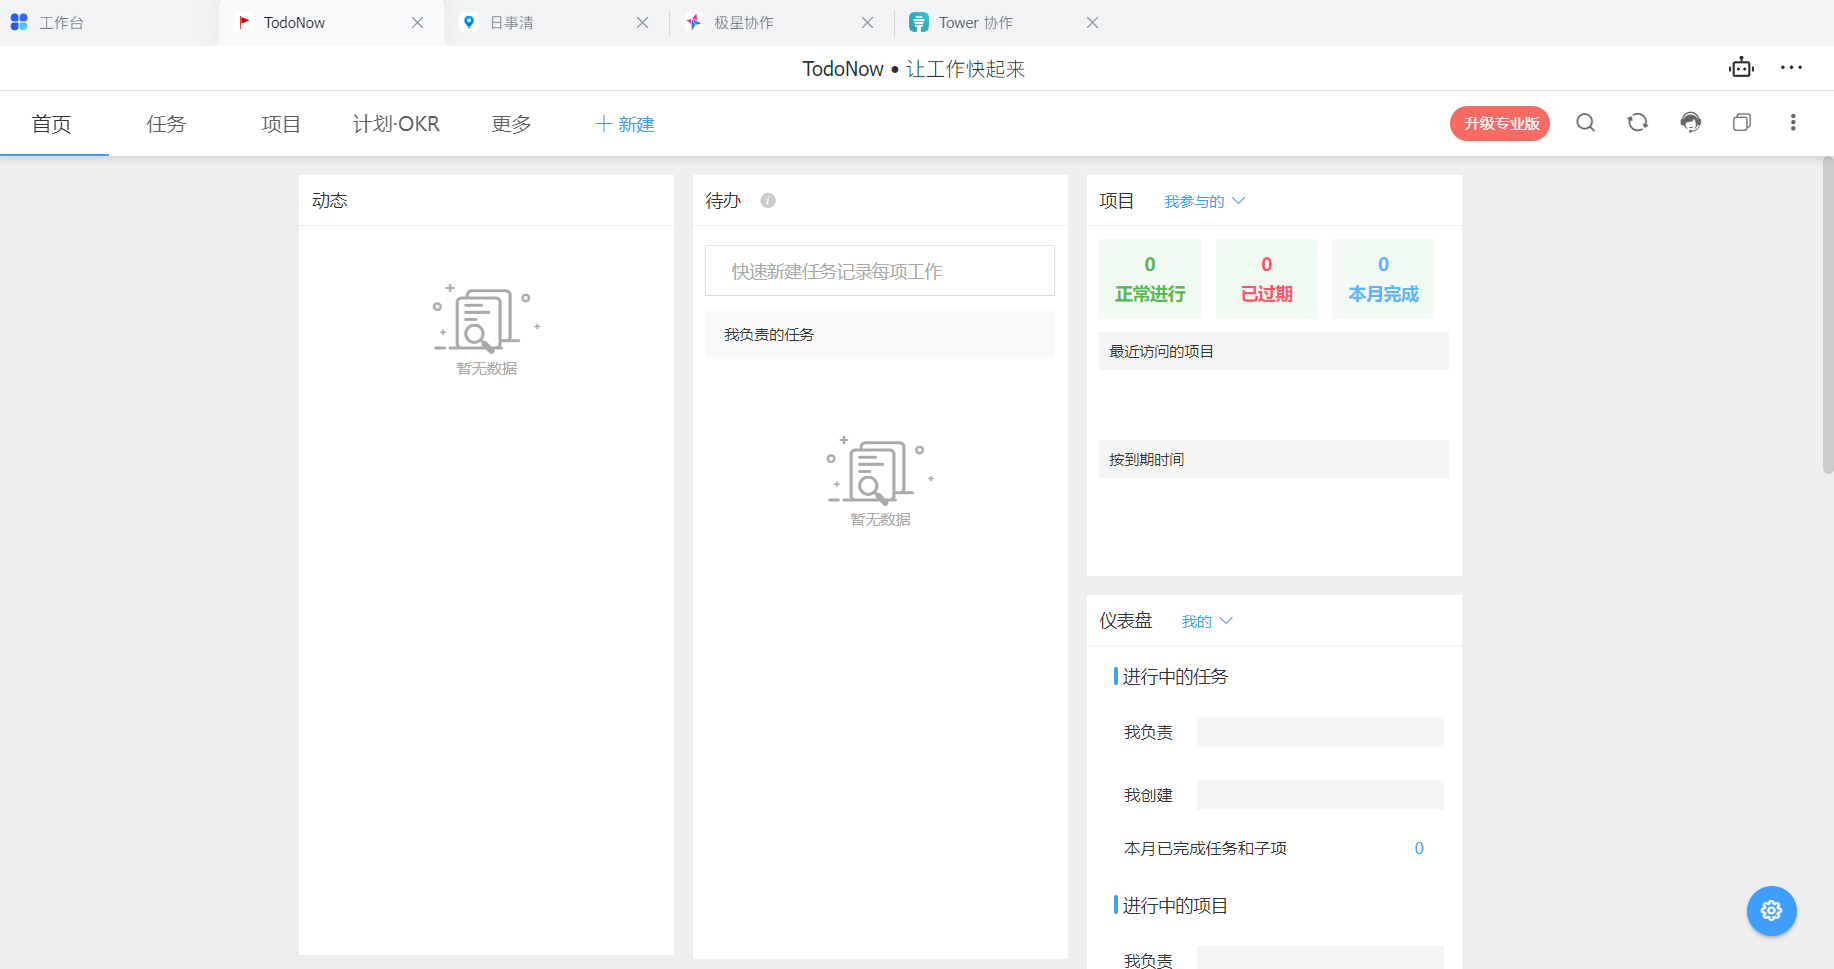This screenshot has height=969, width=1834.
Task: Click the 进行中的项目 heading
Action: (1175, 906)
